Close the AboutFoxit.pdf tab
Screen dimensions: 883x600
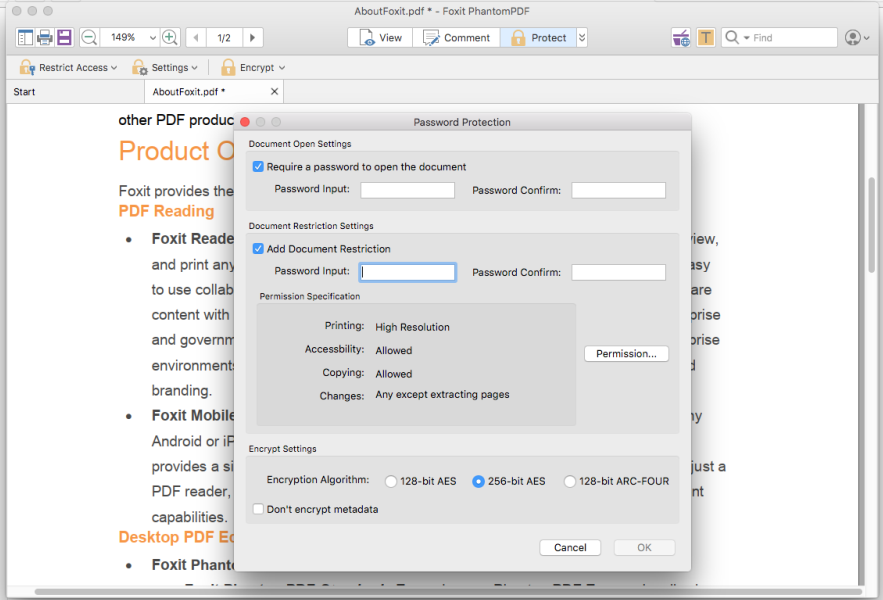point(274,91)
